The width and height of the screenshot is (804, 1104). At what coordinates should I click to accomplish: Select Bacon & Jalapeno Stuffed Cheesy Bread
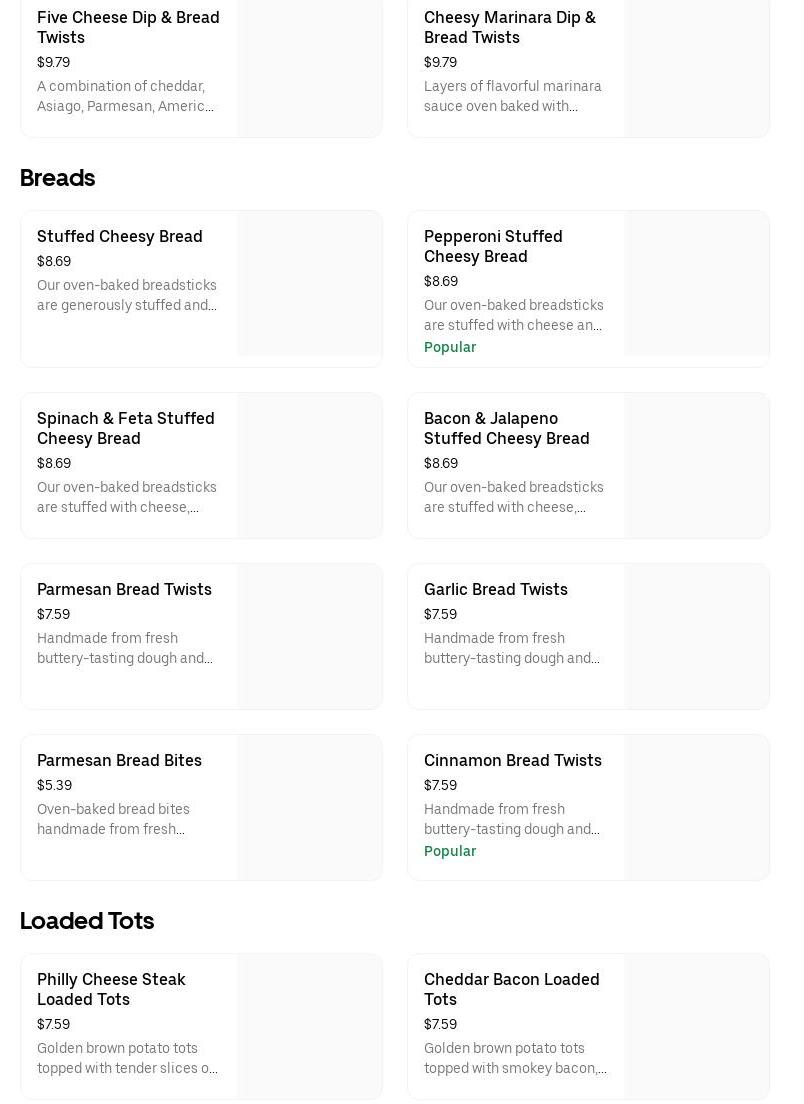507,428
